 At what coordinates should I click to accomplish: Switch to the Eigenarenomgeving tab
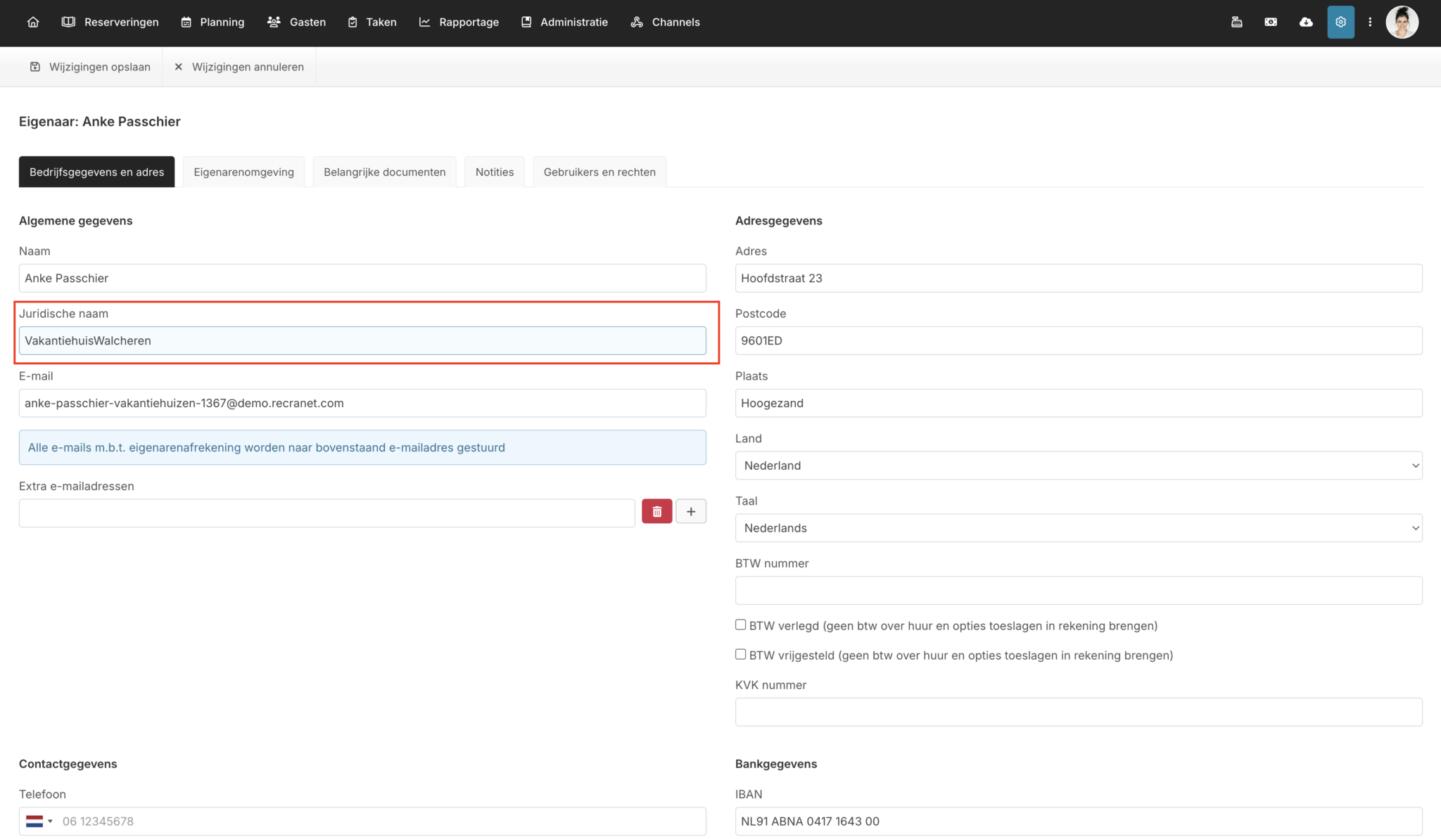[244, 172]
